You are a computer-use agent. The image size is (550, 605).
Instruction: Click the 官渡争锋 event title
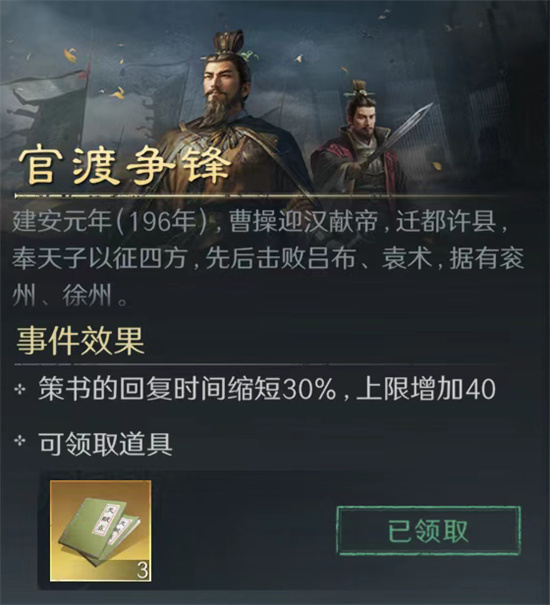[x=124, y=167]
